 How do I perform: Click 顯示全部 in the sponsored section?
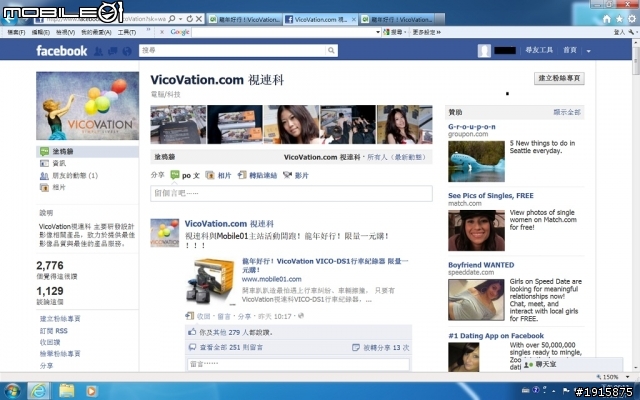point(567,112)
